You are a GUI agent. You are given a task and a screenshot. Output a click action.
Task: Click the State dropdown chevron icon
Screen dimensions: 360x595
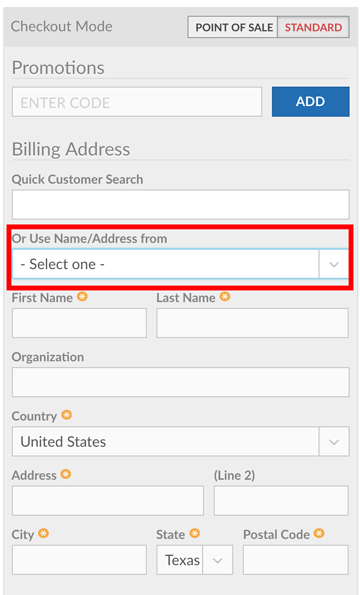point(217,560)
